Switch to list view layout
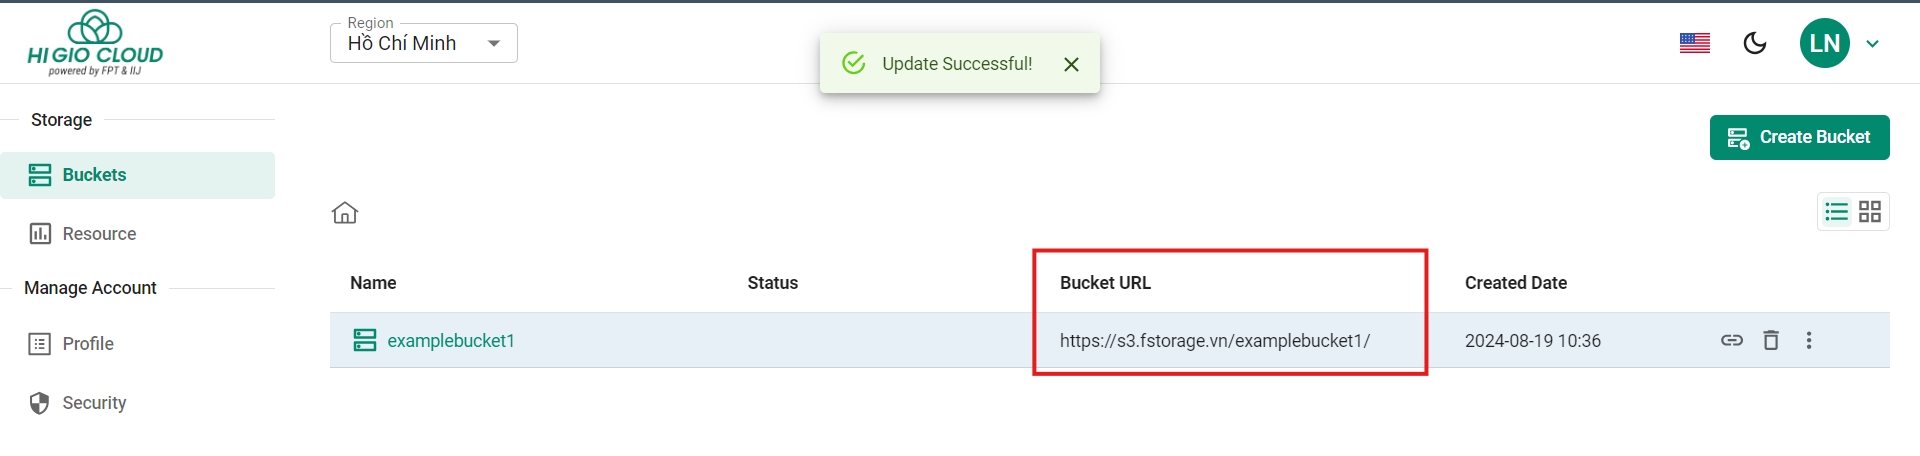This screenshot has width=1920, height=456. [1837, 212]
